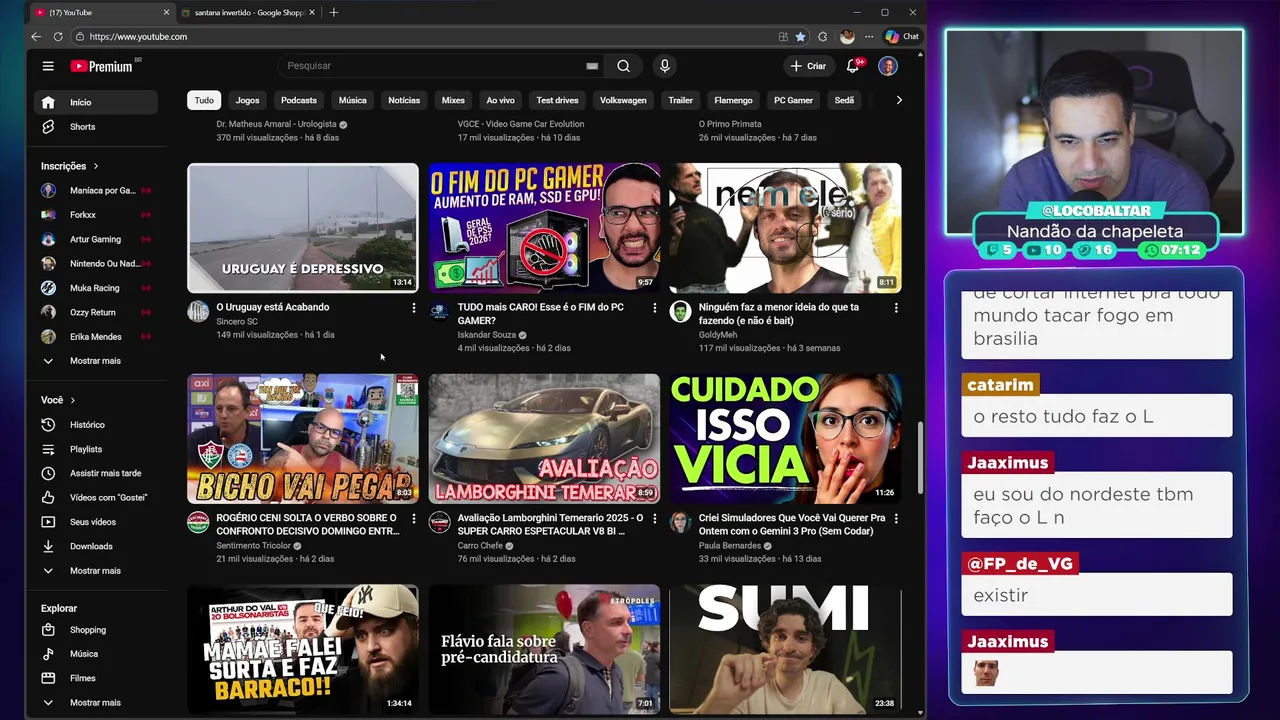Expand Mostrar mais under Explorar
Image resolution: width=1280 pixels, height=720 pixels.
tap(97, 703)
